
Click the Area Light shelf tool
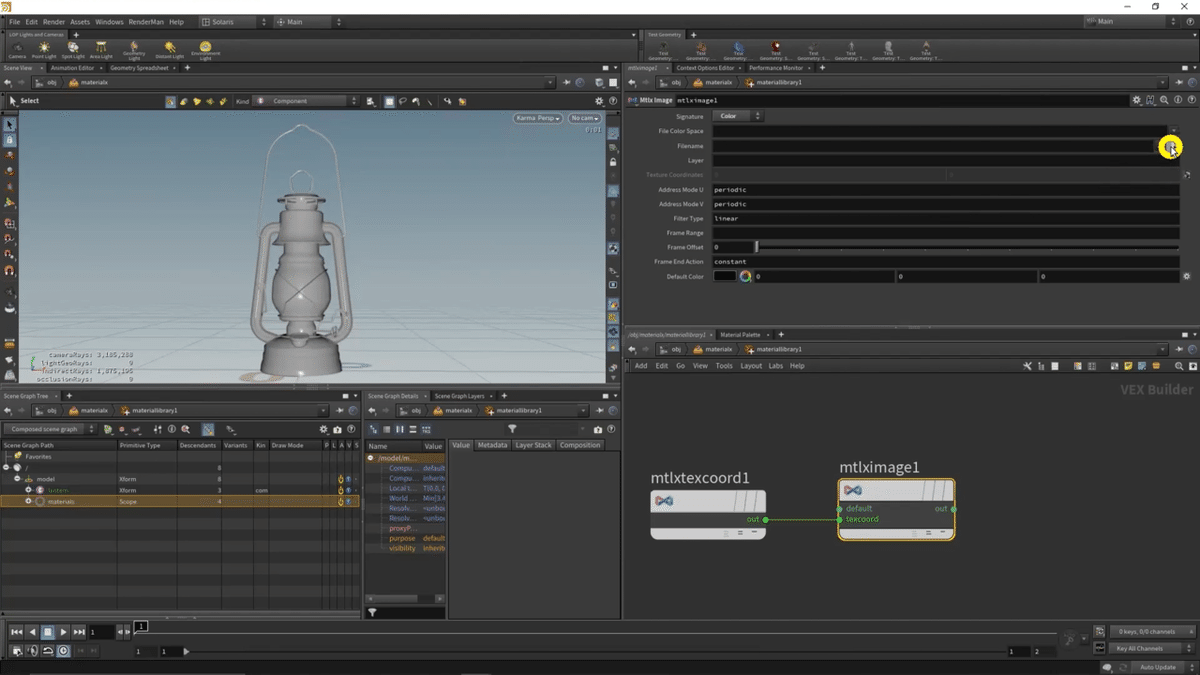(x=102, y=50)
